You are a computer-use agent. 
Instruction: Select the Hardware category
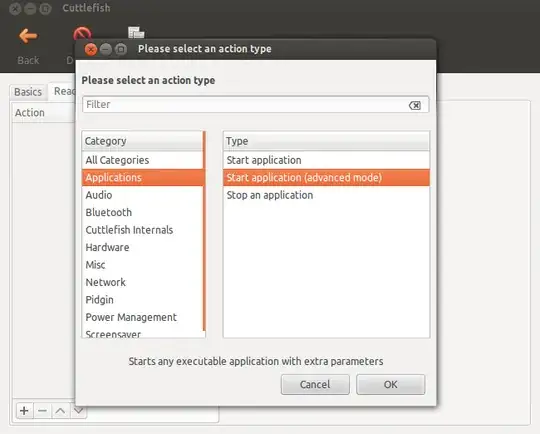pyautogui.click(x=143, y=247)
